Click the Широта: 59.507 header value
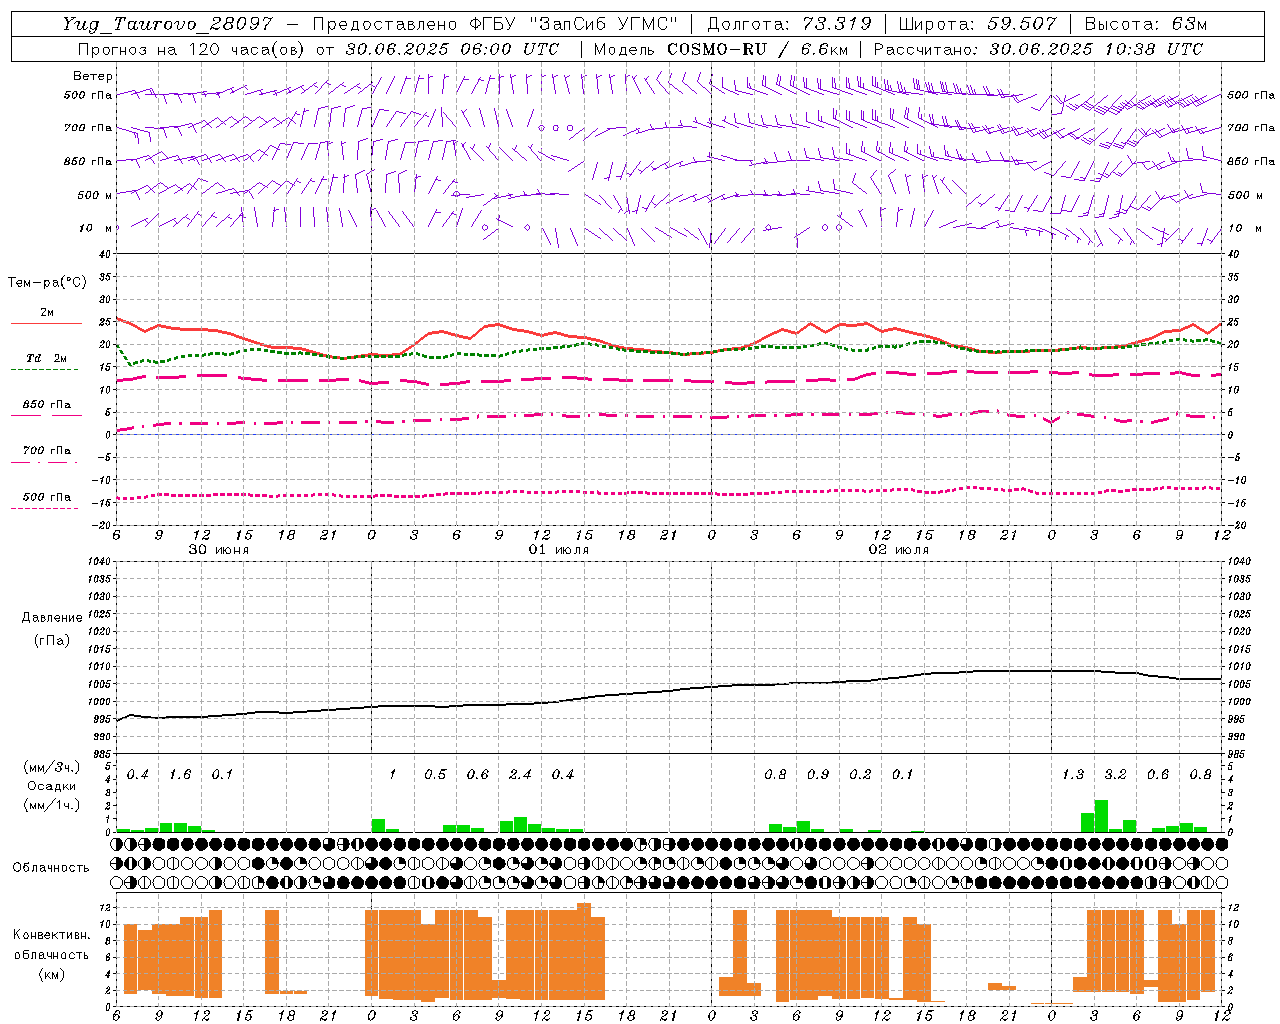 pyautogui.click(x=977, y=24)
